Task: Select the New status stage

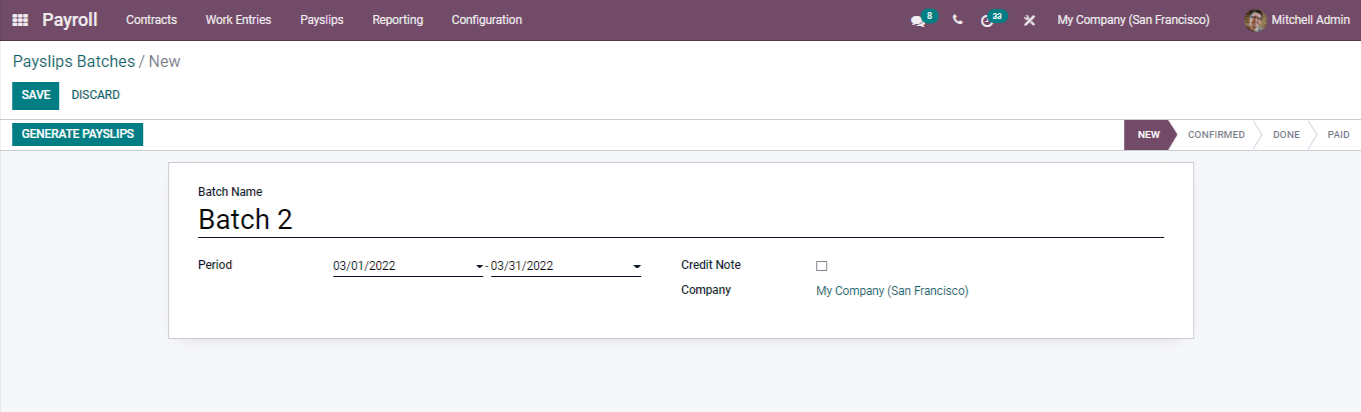Action: pyautogui.click(x=1148, y=135)
